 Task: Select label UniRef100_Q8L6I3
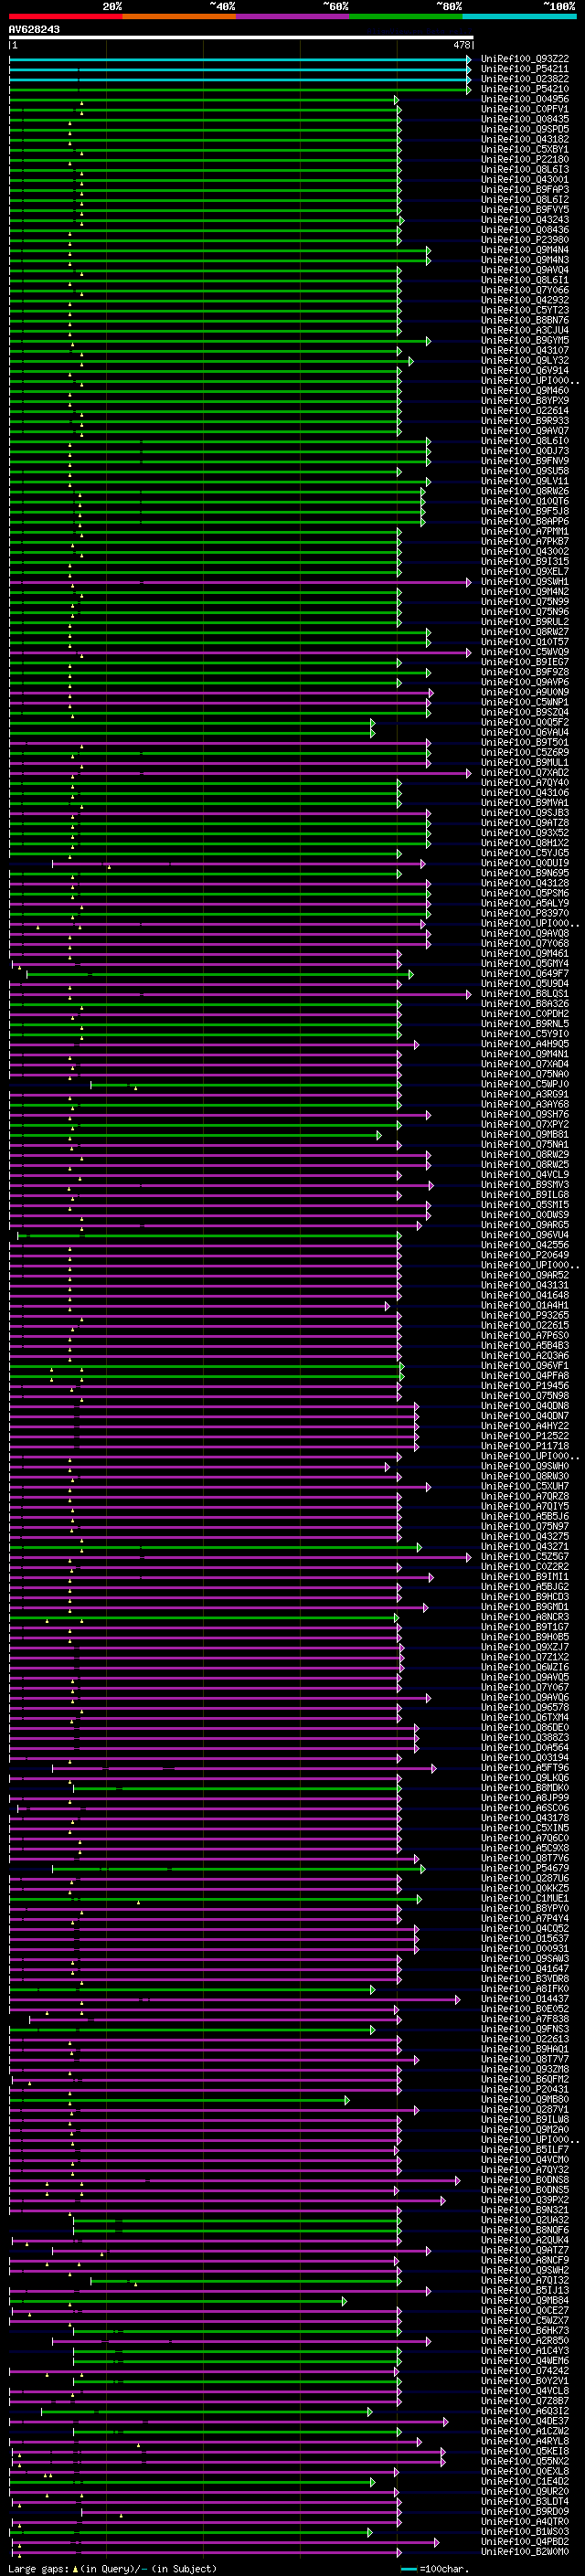point(525,169)
